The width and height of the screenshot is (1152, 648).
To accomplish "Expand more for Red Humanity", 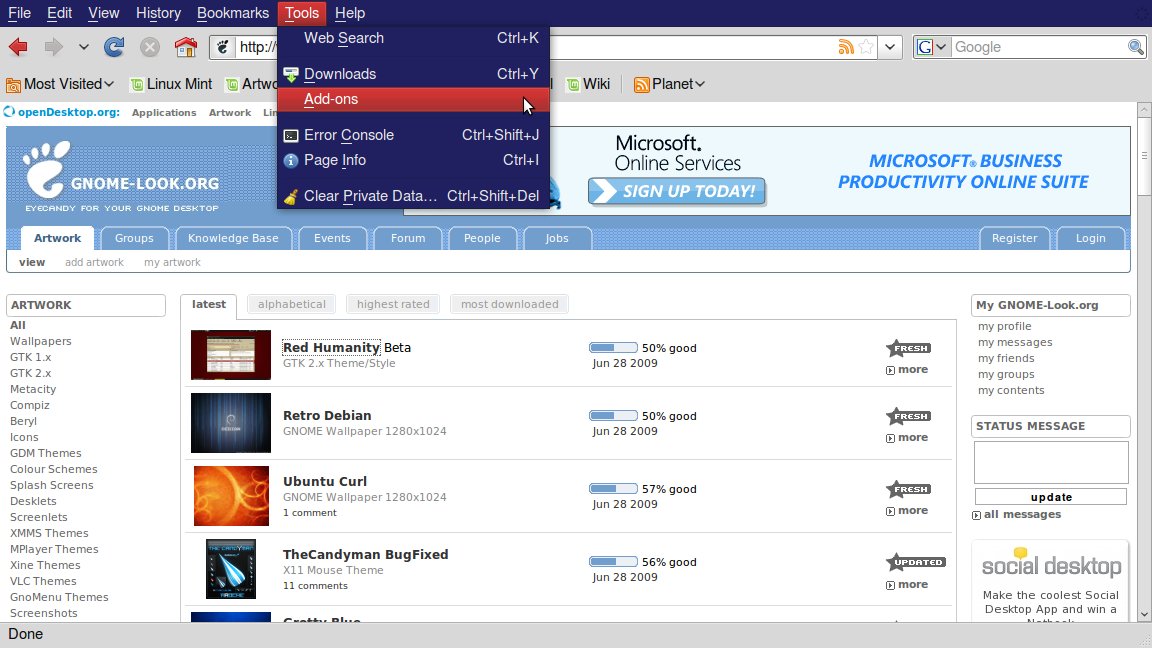I will (907, 370).
